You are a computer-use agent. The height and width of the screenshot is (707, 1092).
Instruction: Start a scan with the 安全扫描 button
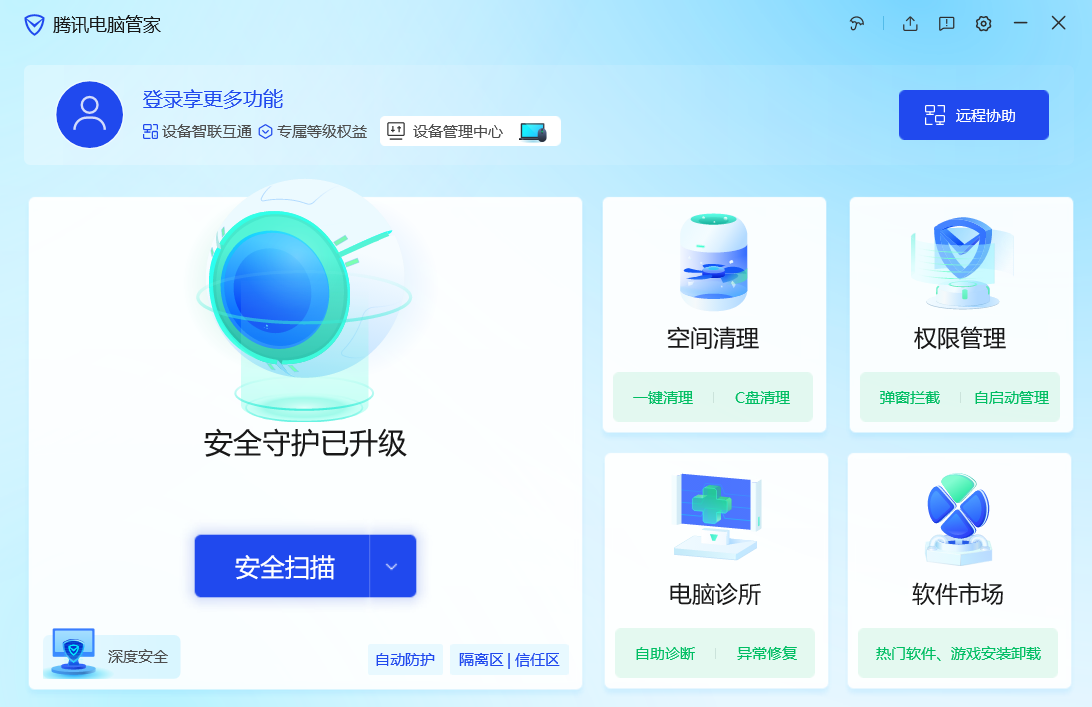coord(283,565)
